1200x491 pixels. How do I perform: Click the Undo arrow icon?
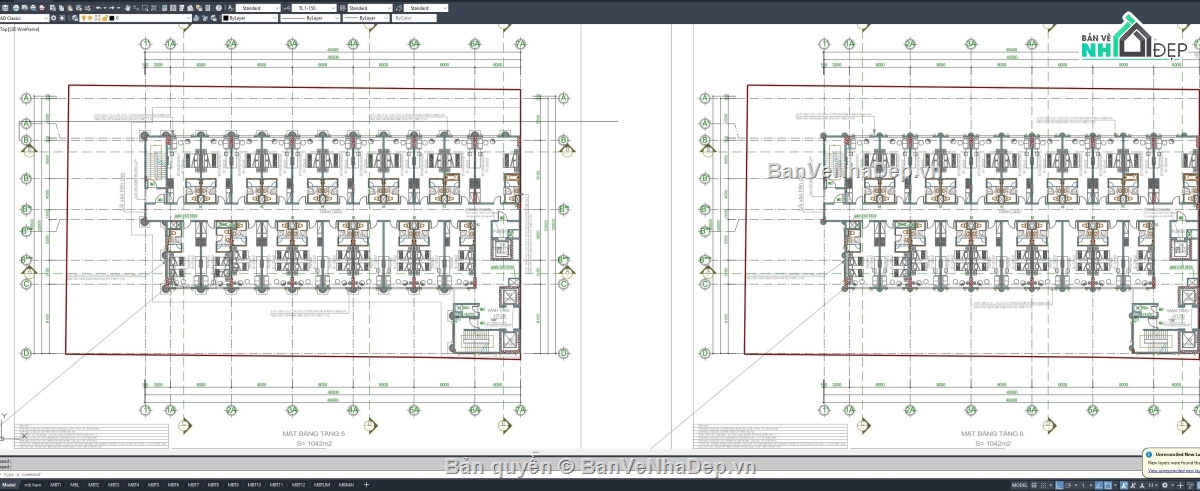point(98,7)
